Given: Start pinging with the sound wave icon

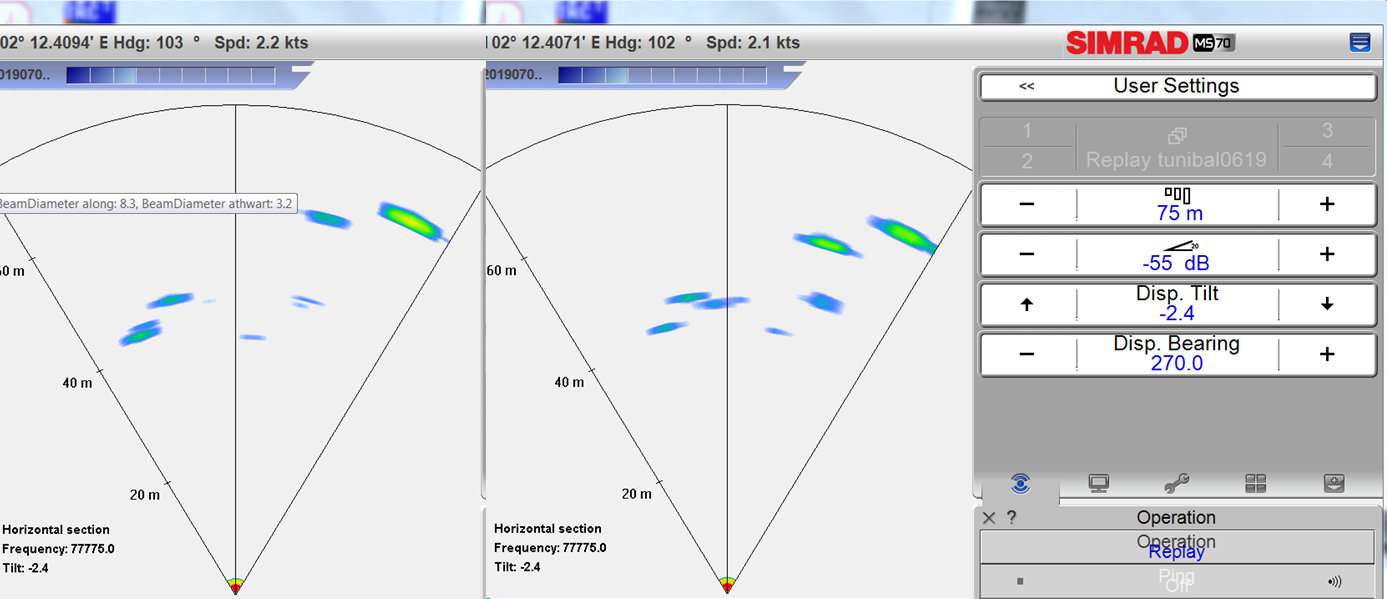Looking at the screenshot, I should tap(1333, 581).
